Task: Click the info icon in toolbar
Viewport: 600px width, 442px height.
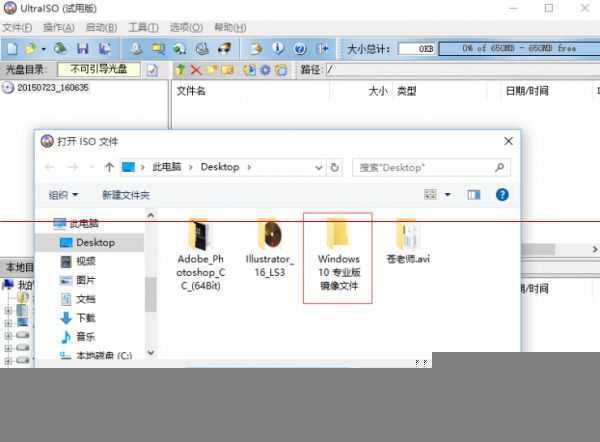Action: point(278,49)
